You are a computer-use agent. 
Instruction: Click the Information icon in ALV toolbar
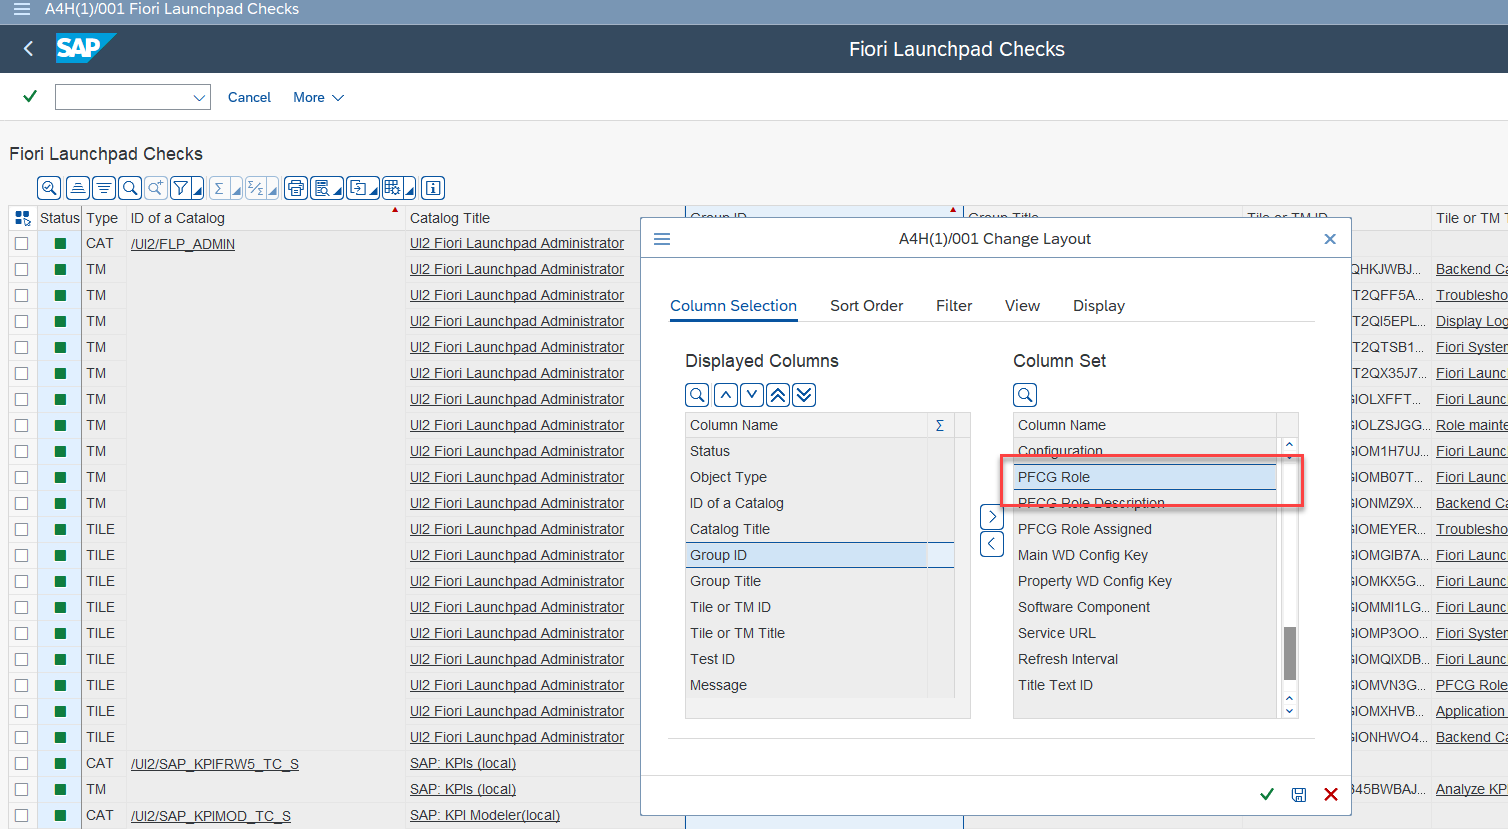click(x=433, y=188)
